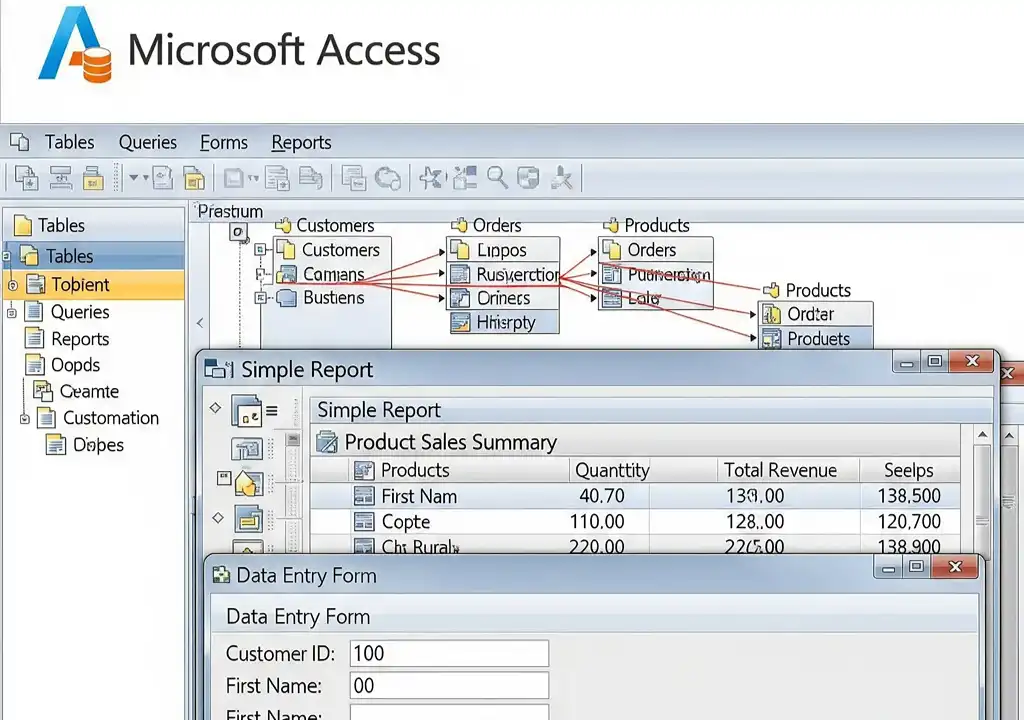Open the Tables menu
Screen dimensions: 1024x720
69,142
